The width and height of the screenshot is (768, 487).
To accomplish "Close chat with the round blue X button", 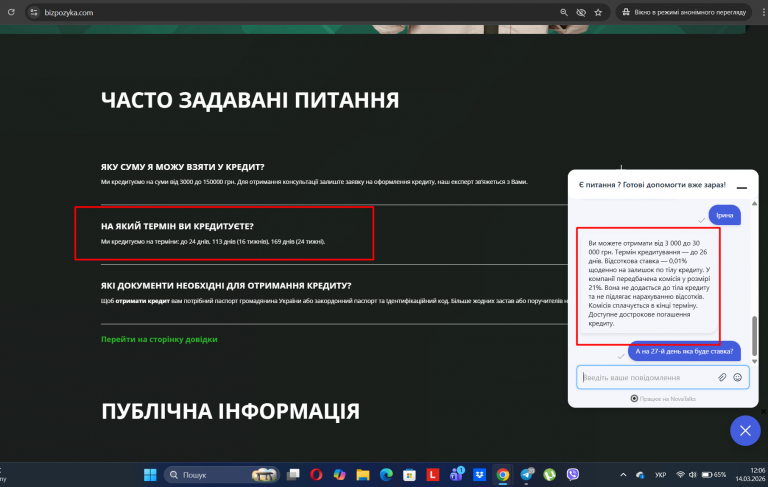I will tap(745, 431).
